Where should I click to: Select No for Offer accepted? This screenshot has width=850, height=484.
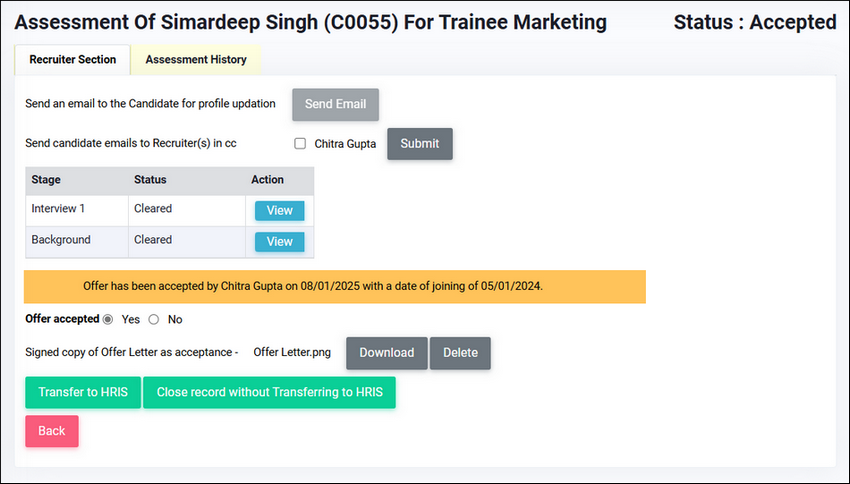(x=154, y=319)
